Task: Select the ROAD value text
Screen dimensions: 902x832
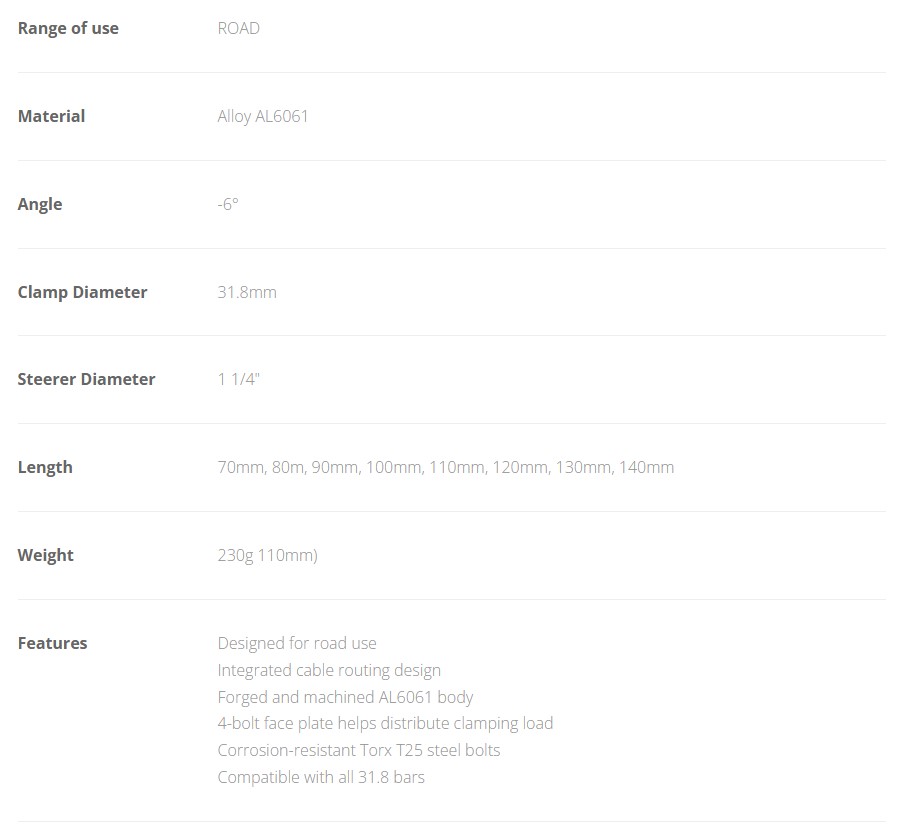Action: [238, 28]
